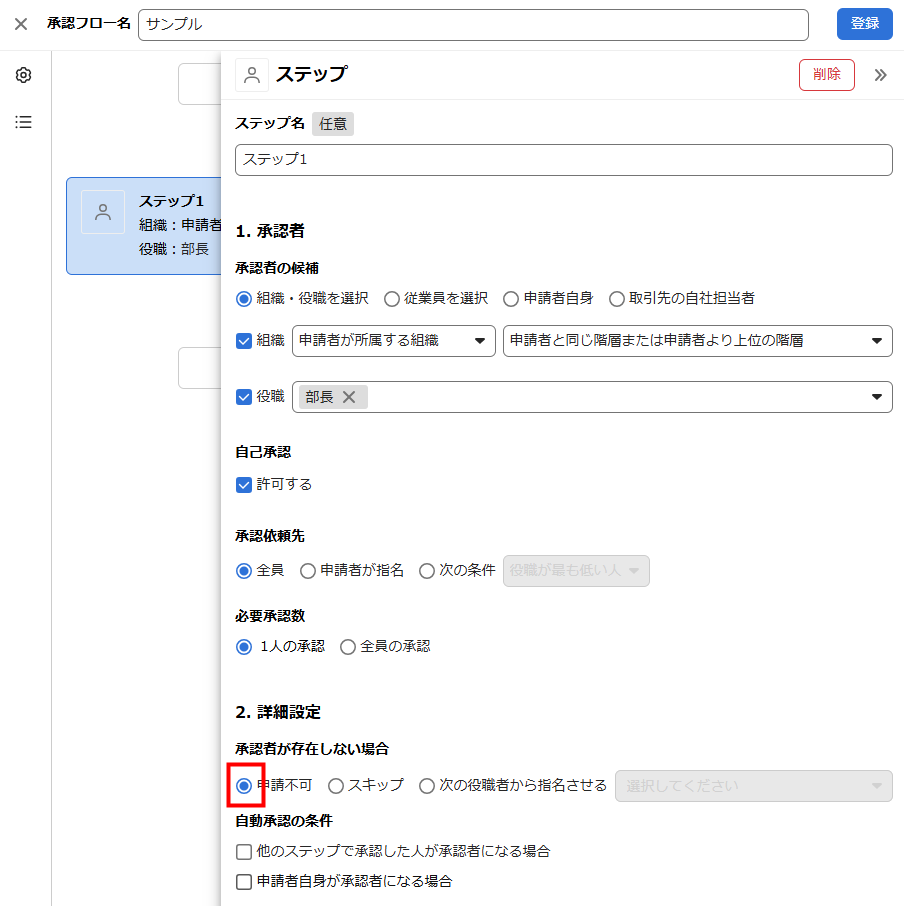Open the list view icon in sidebar
The image size is (904, 906).
pos(23,122)
